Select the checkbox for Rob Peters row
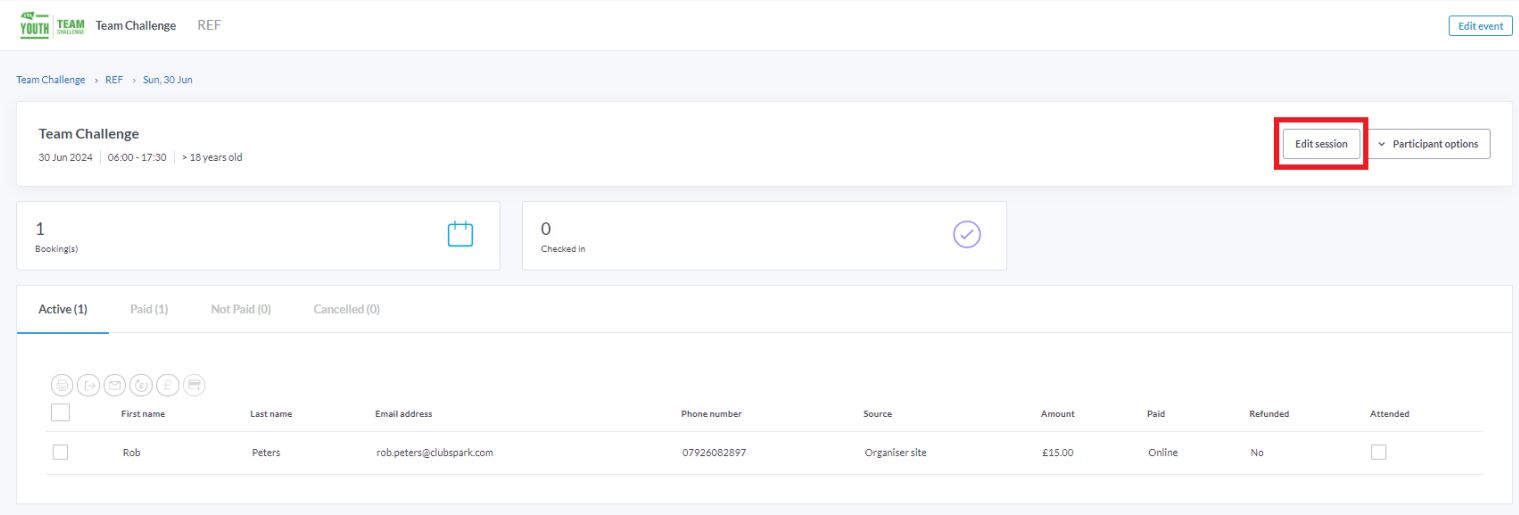This screenshot has width=1519, height=515. pos(60,452)
